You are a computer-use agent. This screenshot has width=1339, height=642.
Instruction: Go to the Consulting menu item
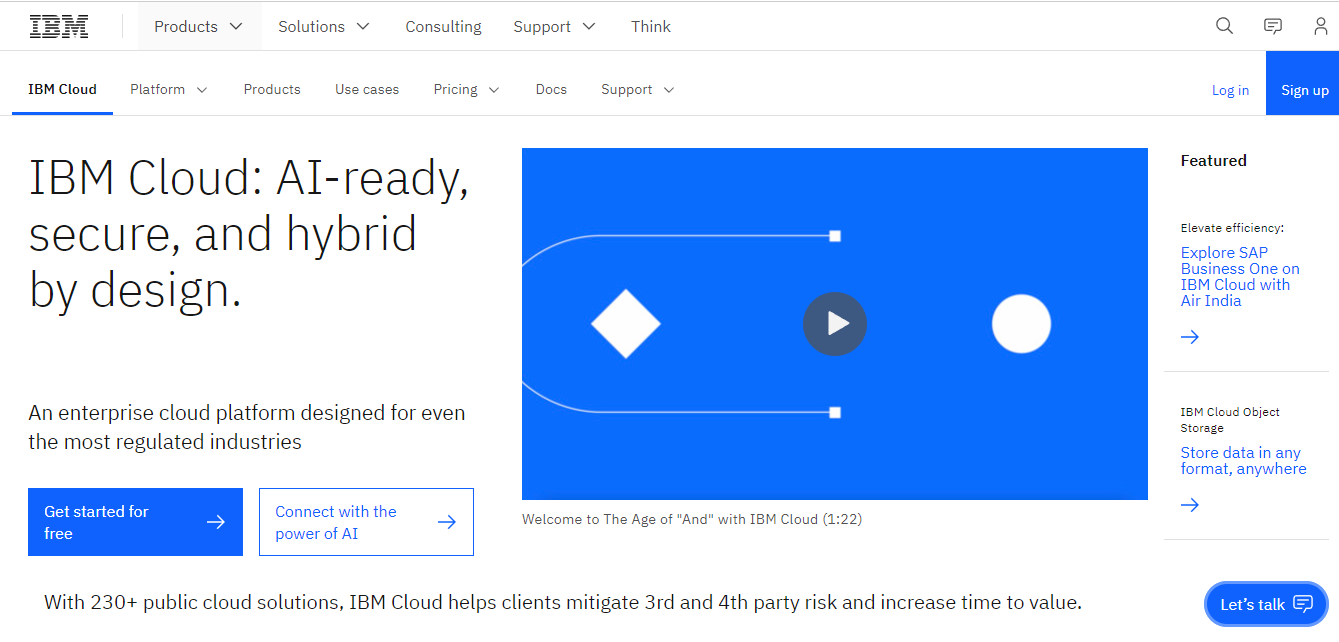[x=443, y=27]
